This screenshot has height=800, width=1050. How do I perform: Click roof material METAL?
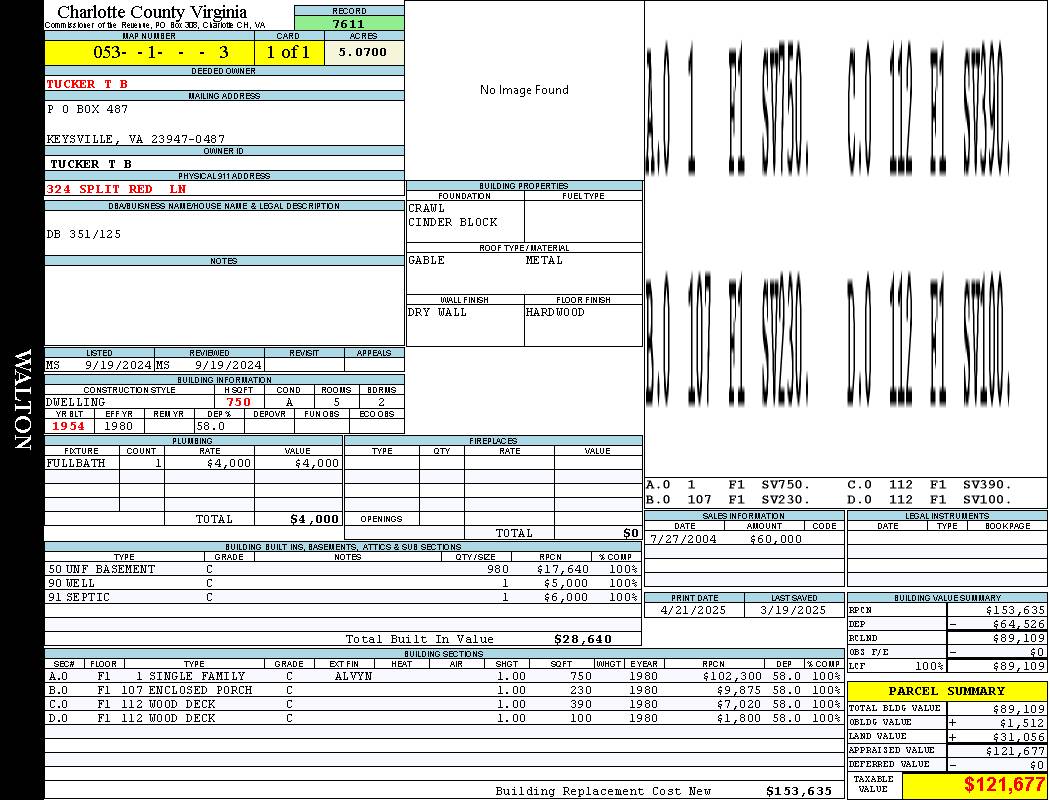[x=544, y=260]
